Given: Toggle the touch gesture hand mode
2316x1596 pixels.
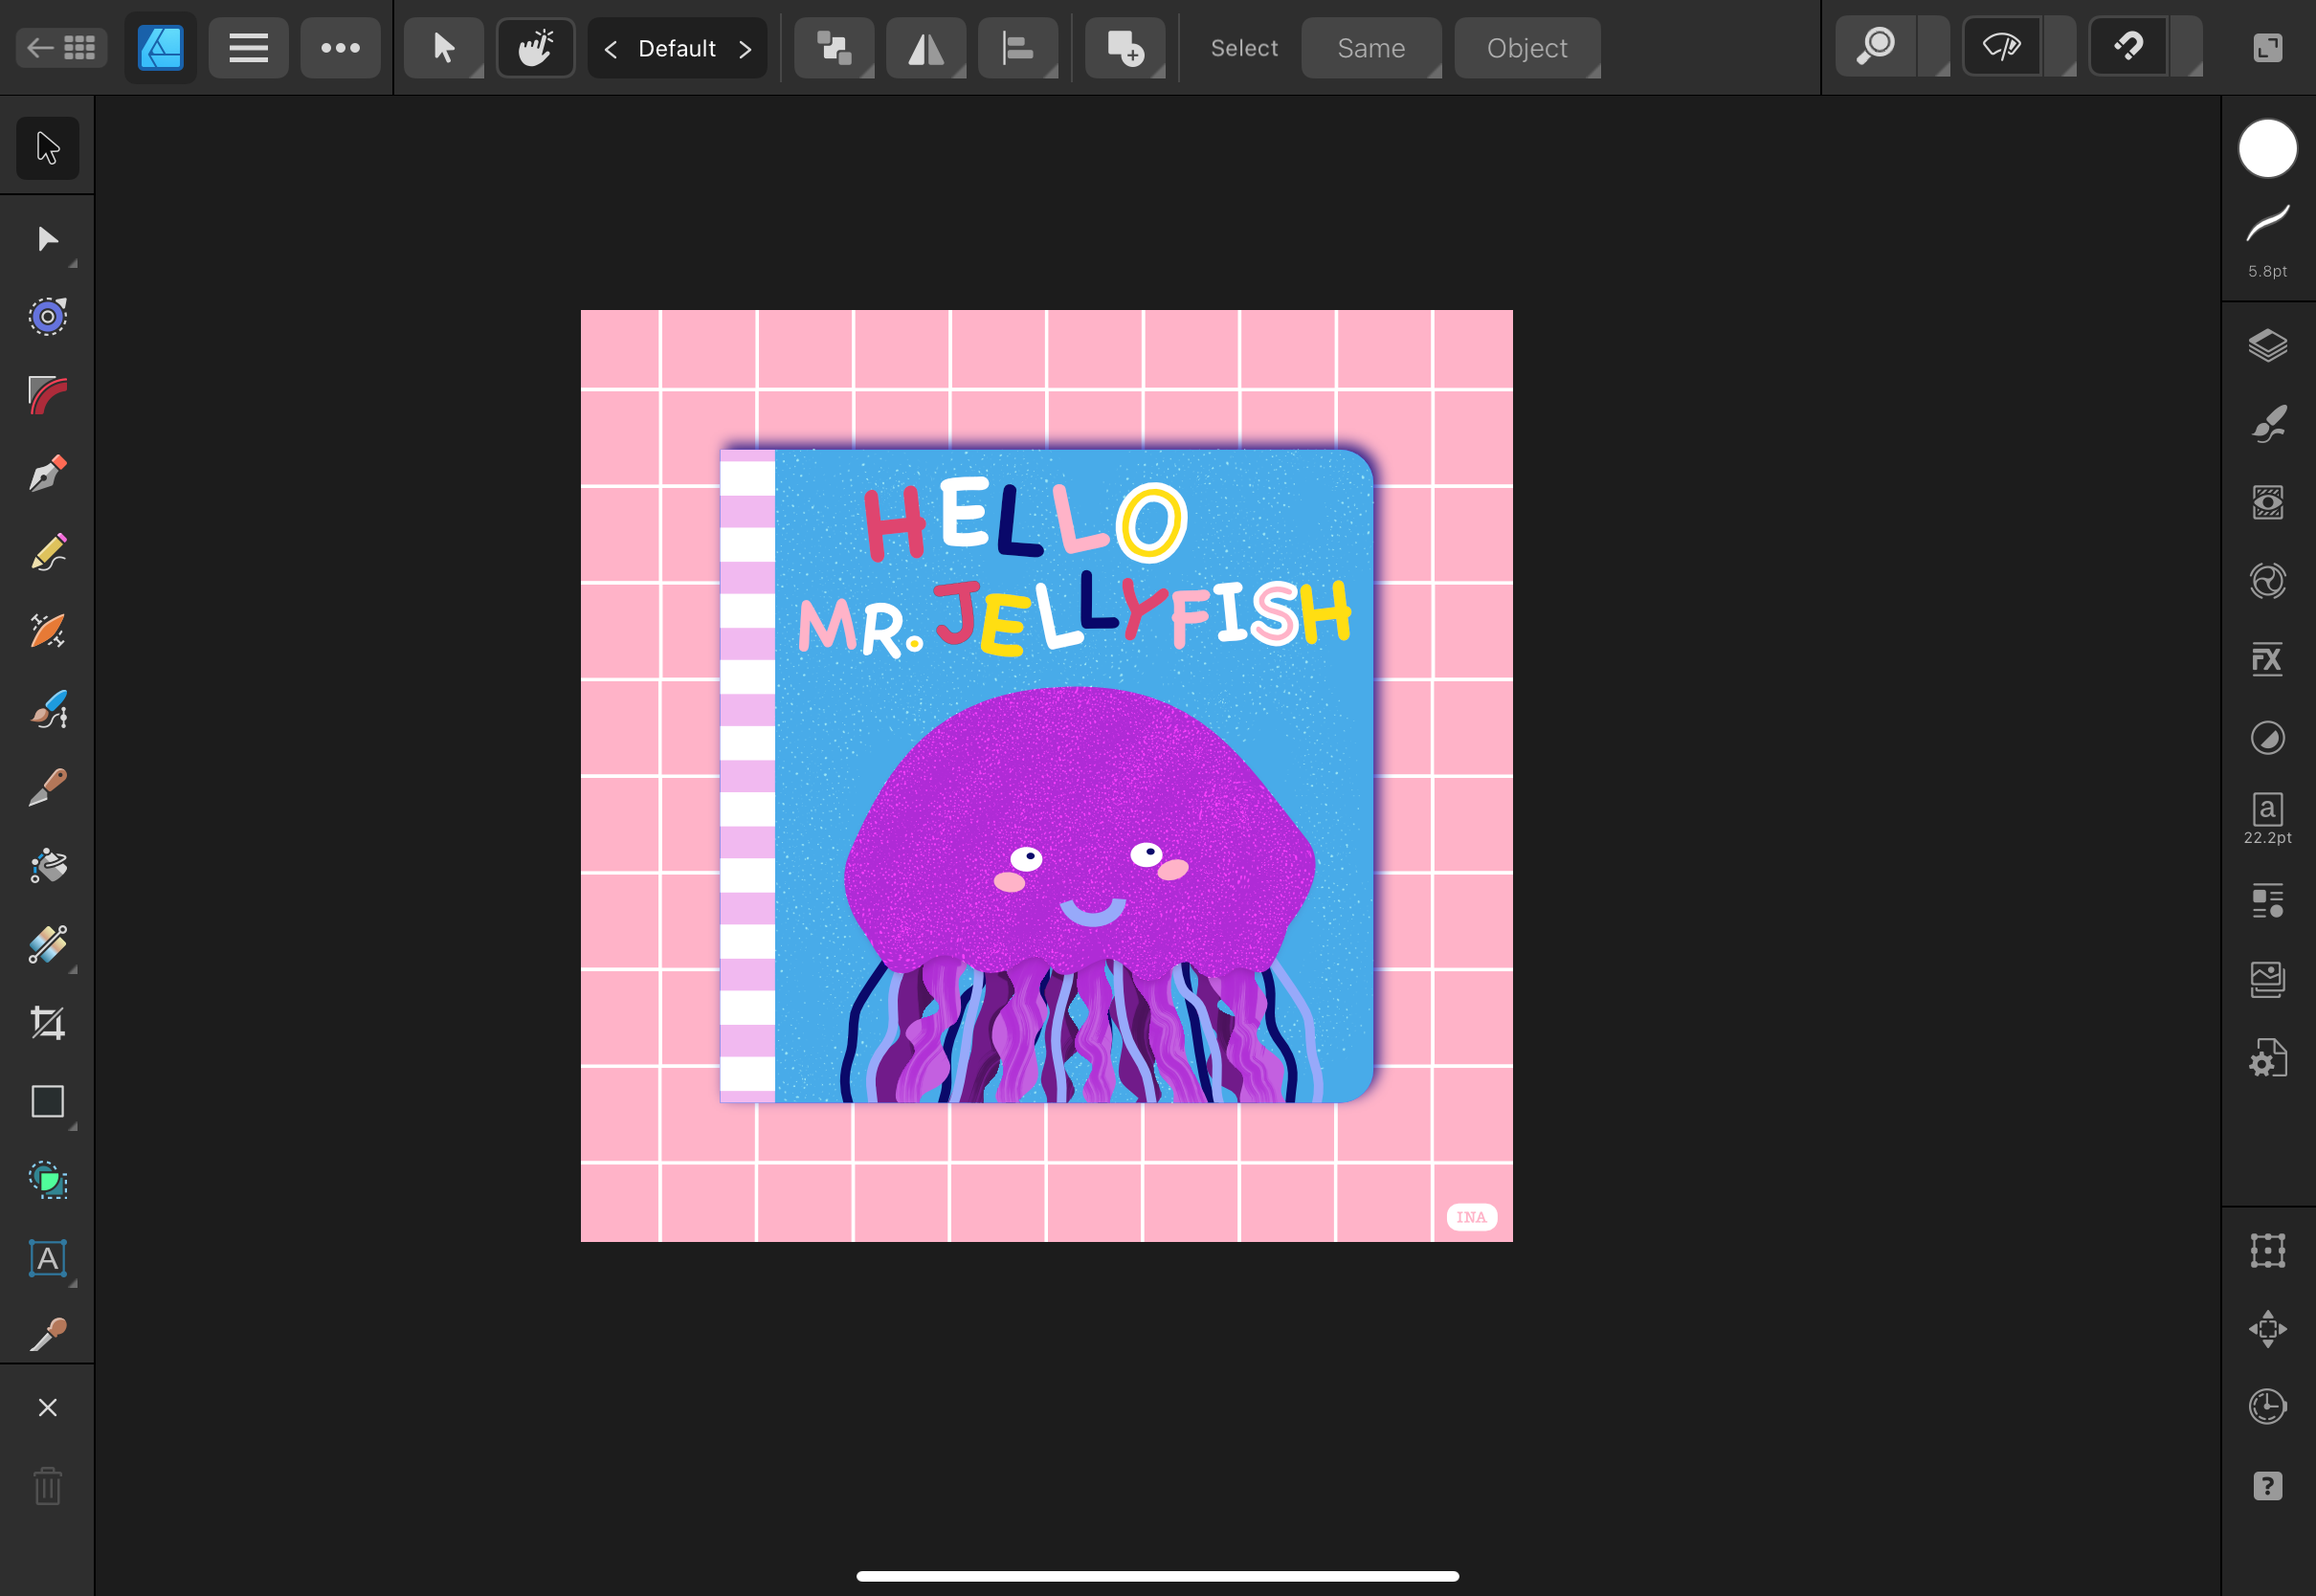Looking at the screenshot, I should 535,47.
